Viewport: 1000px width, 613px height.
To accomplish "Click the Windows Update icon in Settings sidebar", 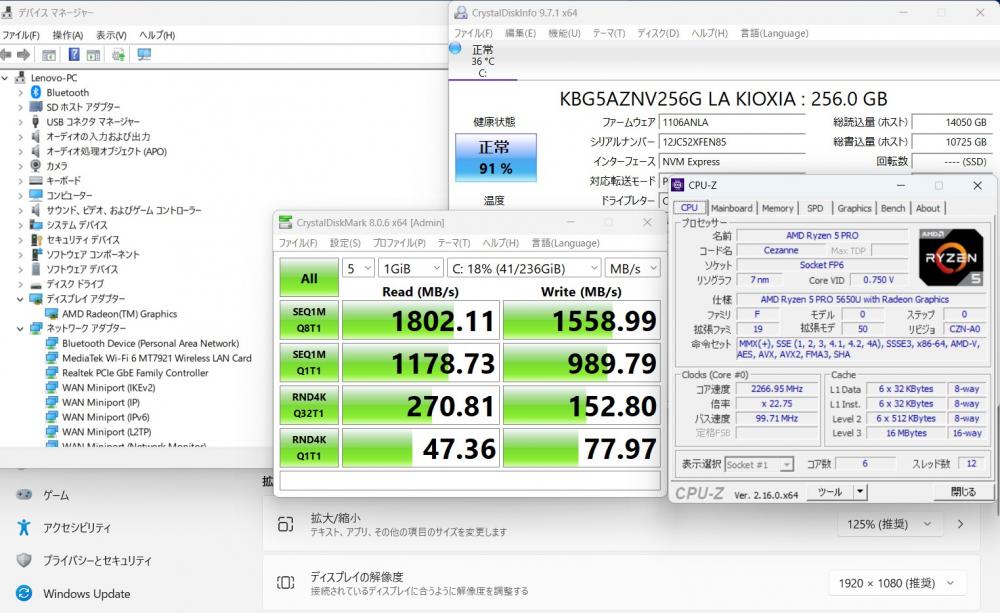I will point(23,593).
